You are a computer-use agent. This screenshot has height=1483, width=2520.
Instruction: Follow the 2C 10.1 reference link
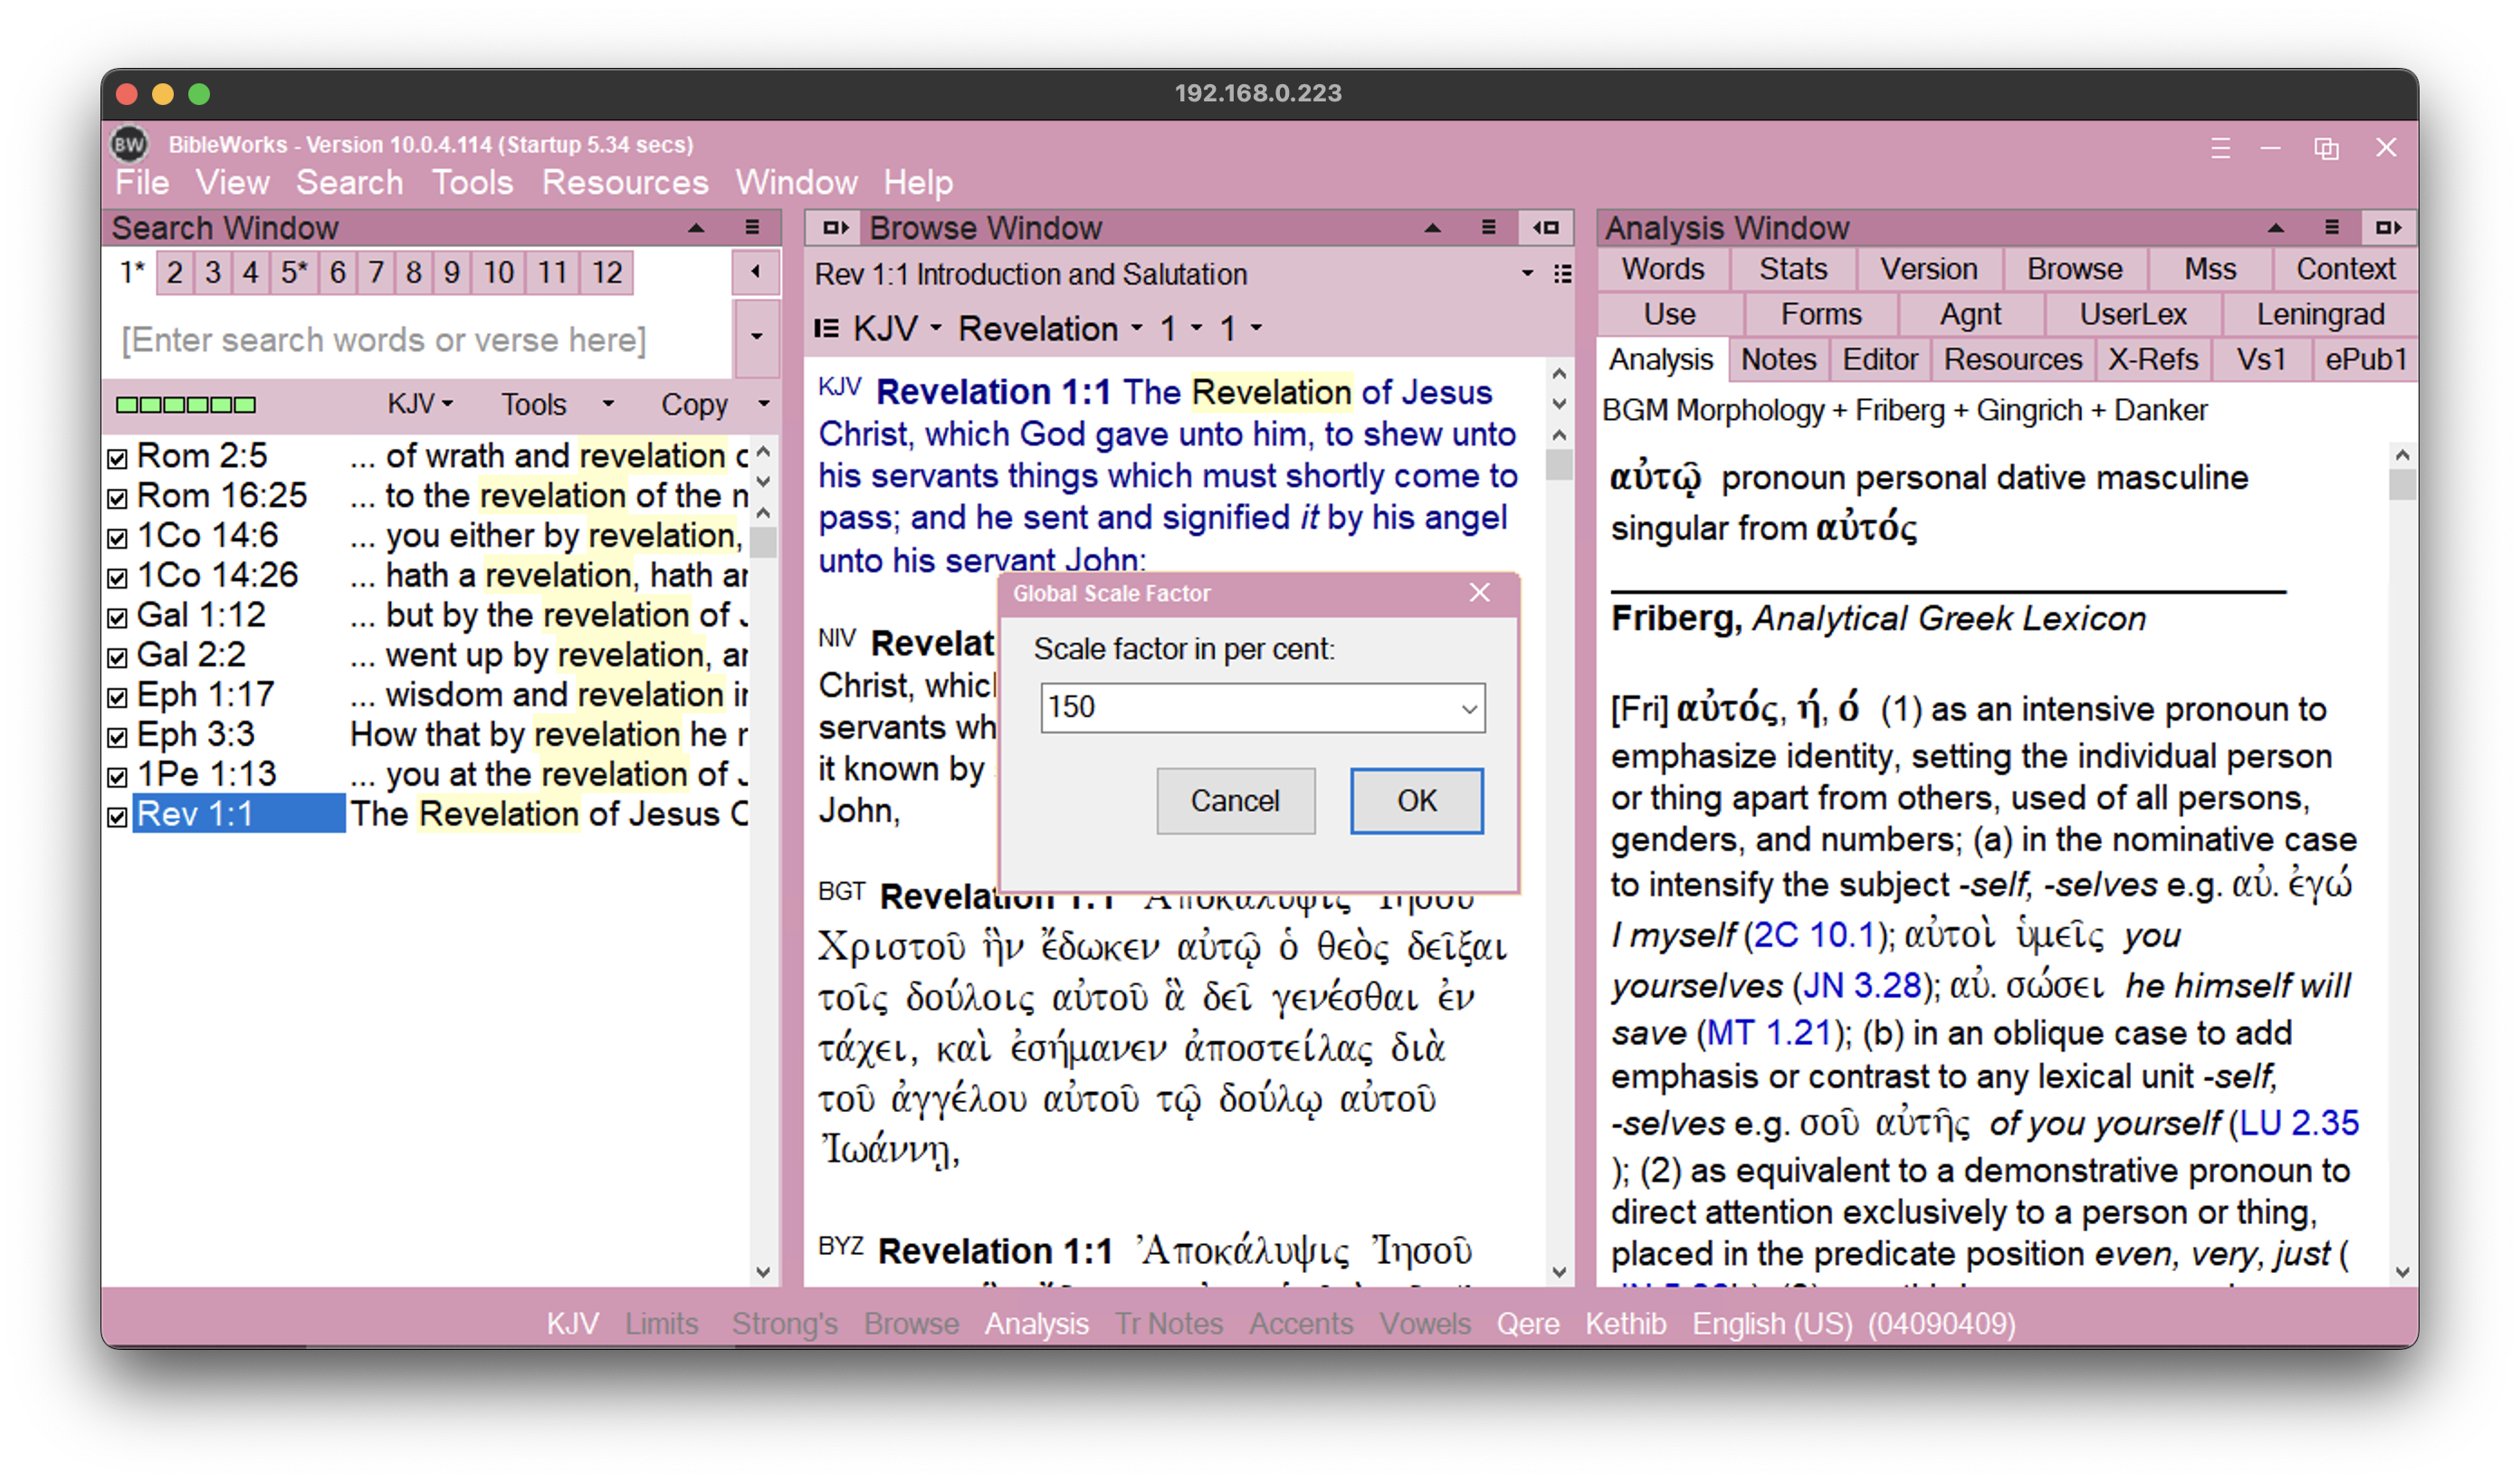pyautogui.click(x=1813, y=935)
